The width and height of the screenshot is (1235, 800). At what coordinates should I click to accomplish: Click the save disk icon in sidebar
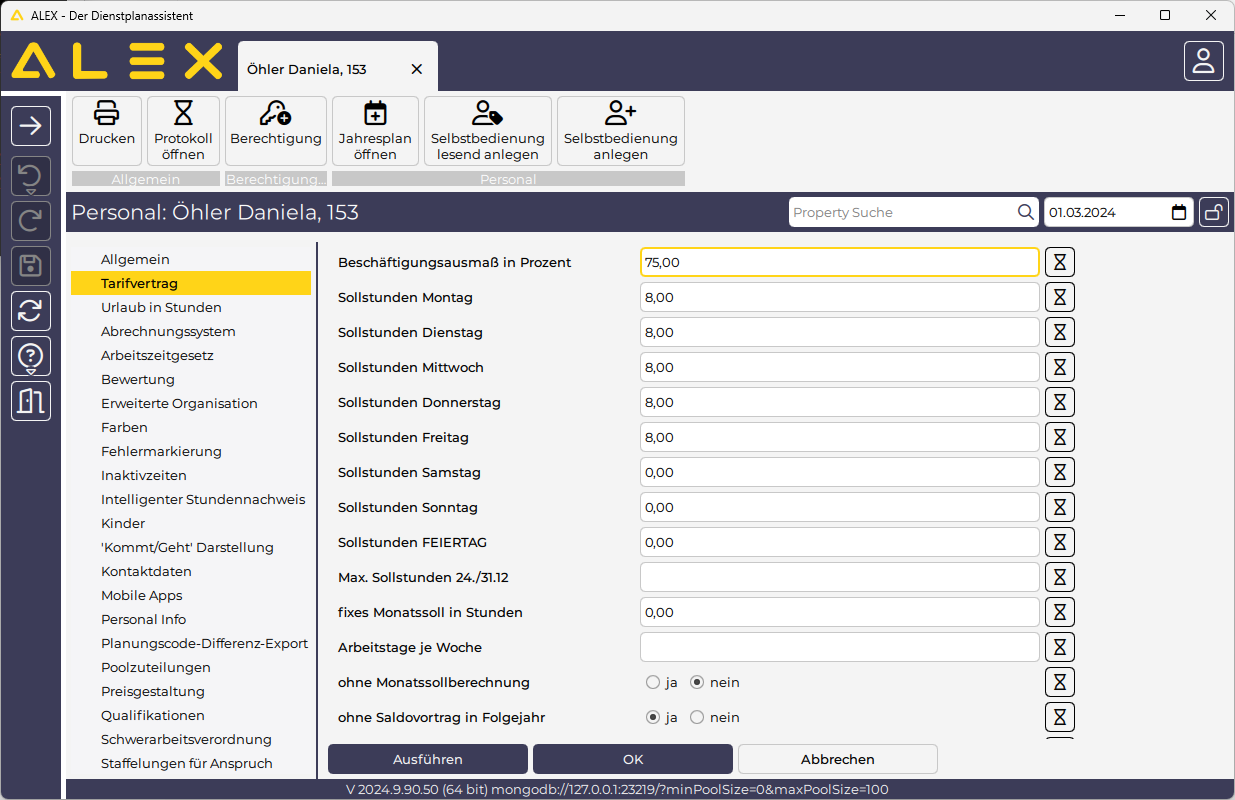click(x=31, y=265)
